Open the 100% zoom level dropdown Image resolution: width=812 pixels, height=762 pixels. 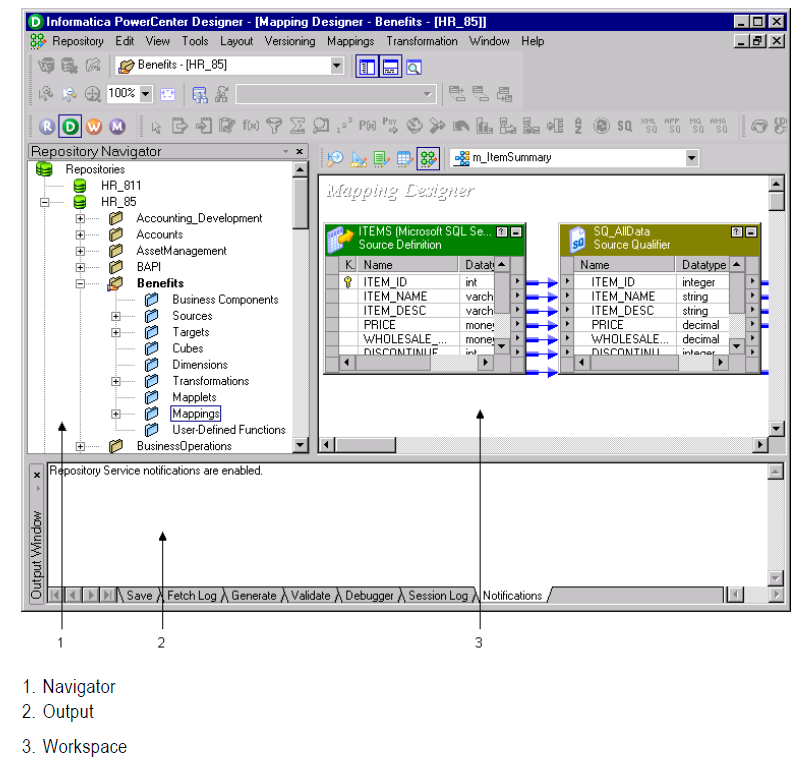146,94
